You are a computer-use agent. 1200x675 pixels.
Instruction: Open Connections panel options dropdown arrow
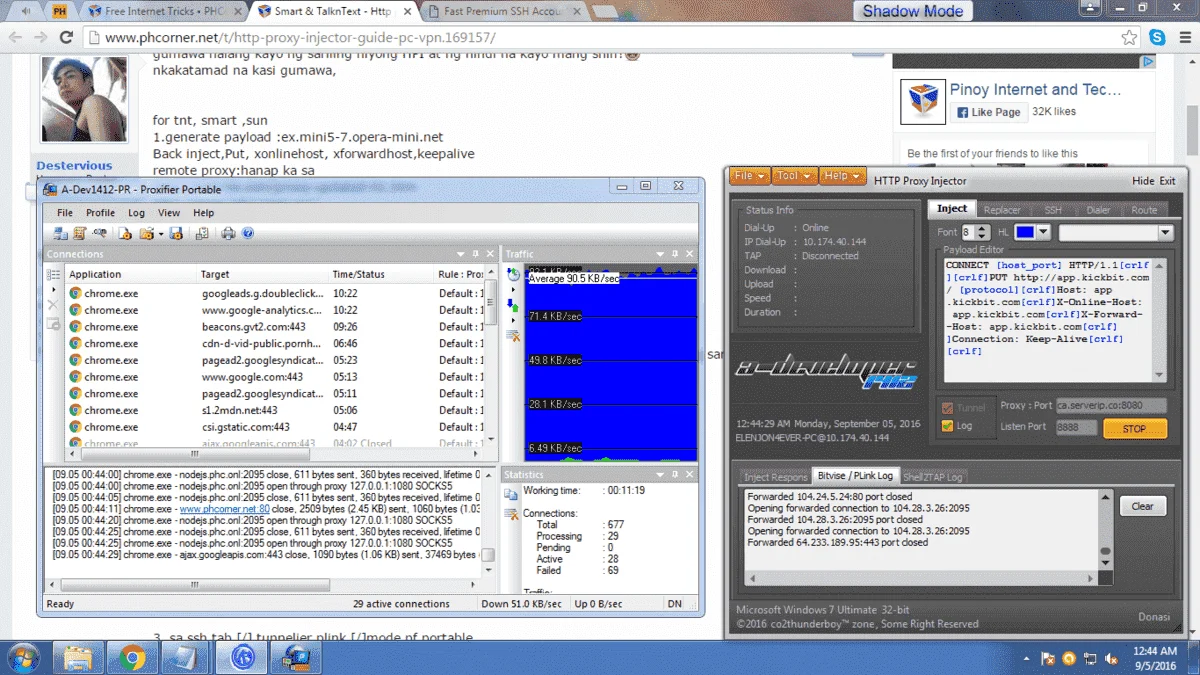(461, 254)
